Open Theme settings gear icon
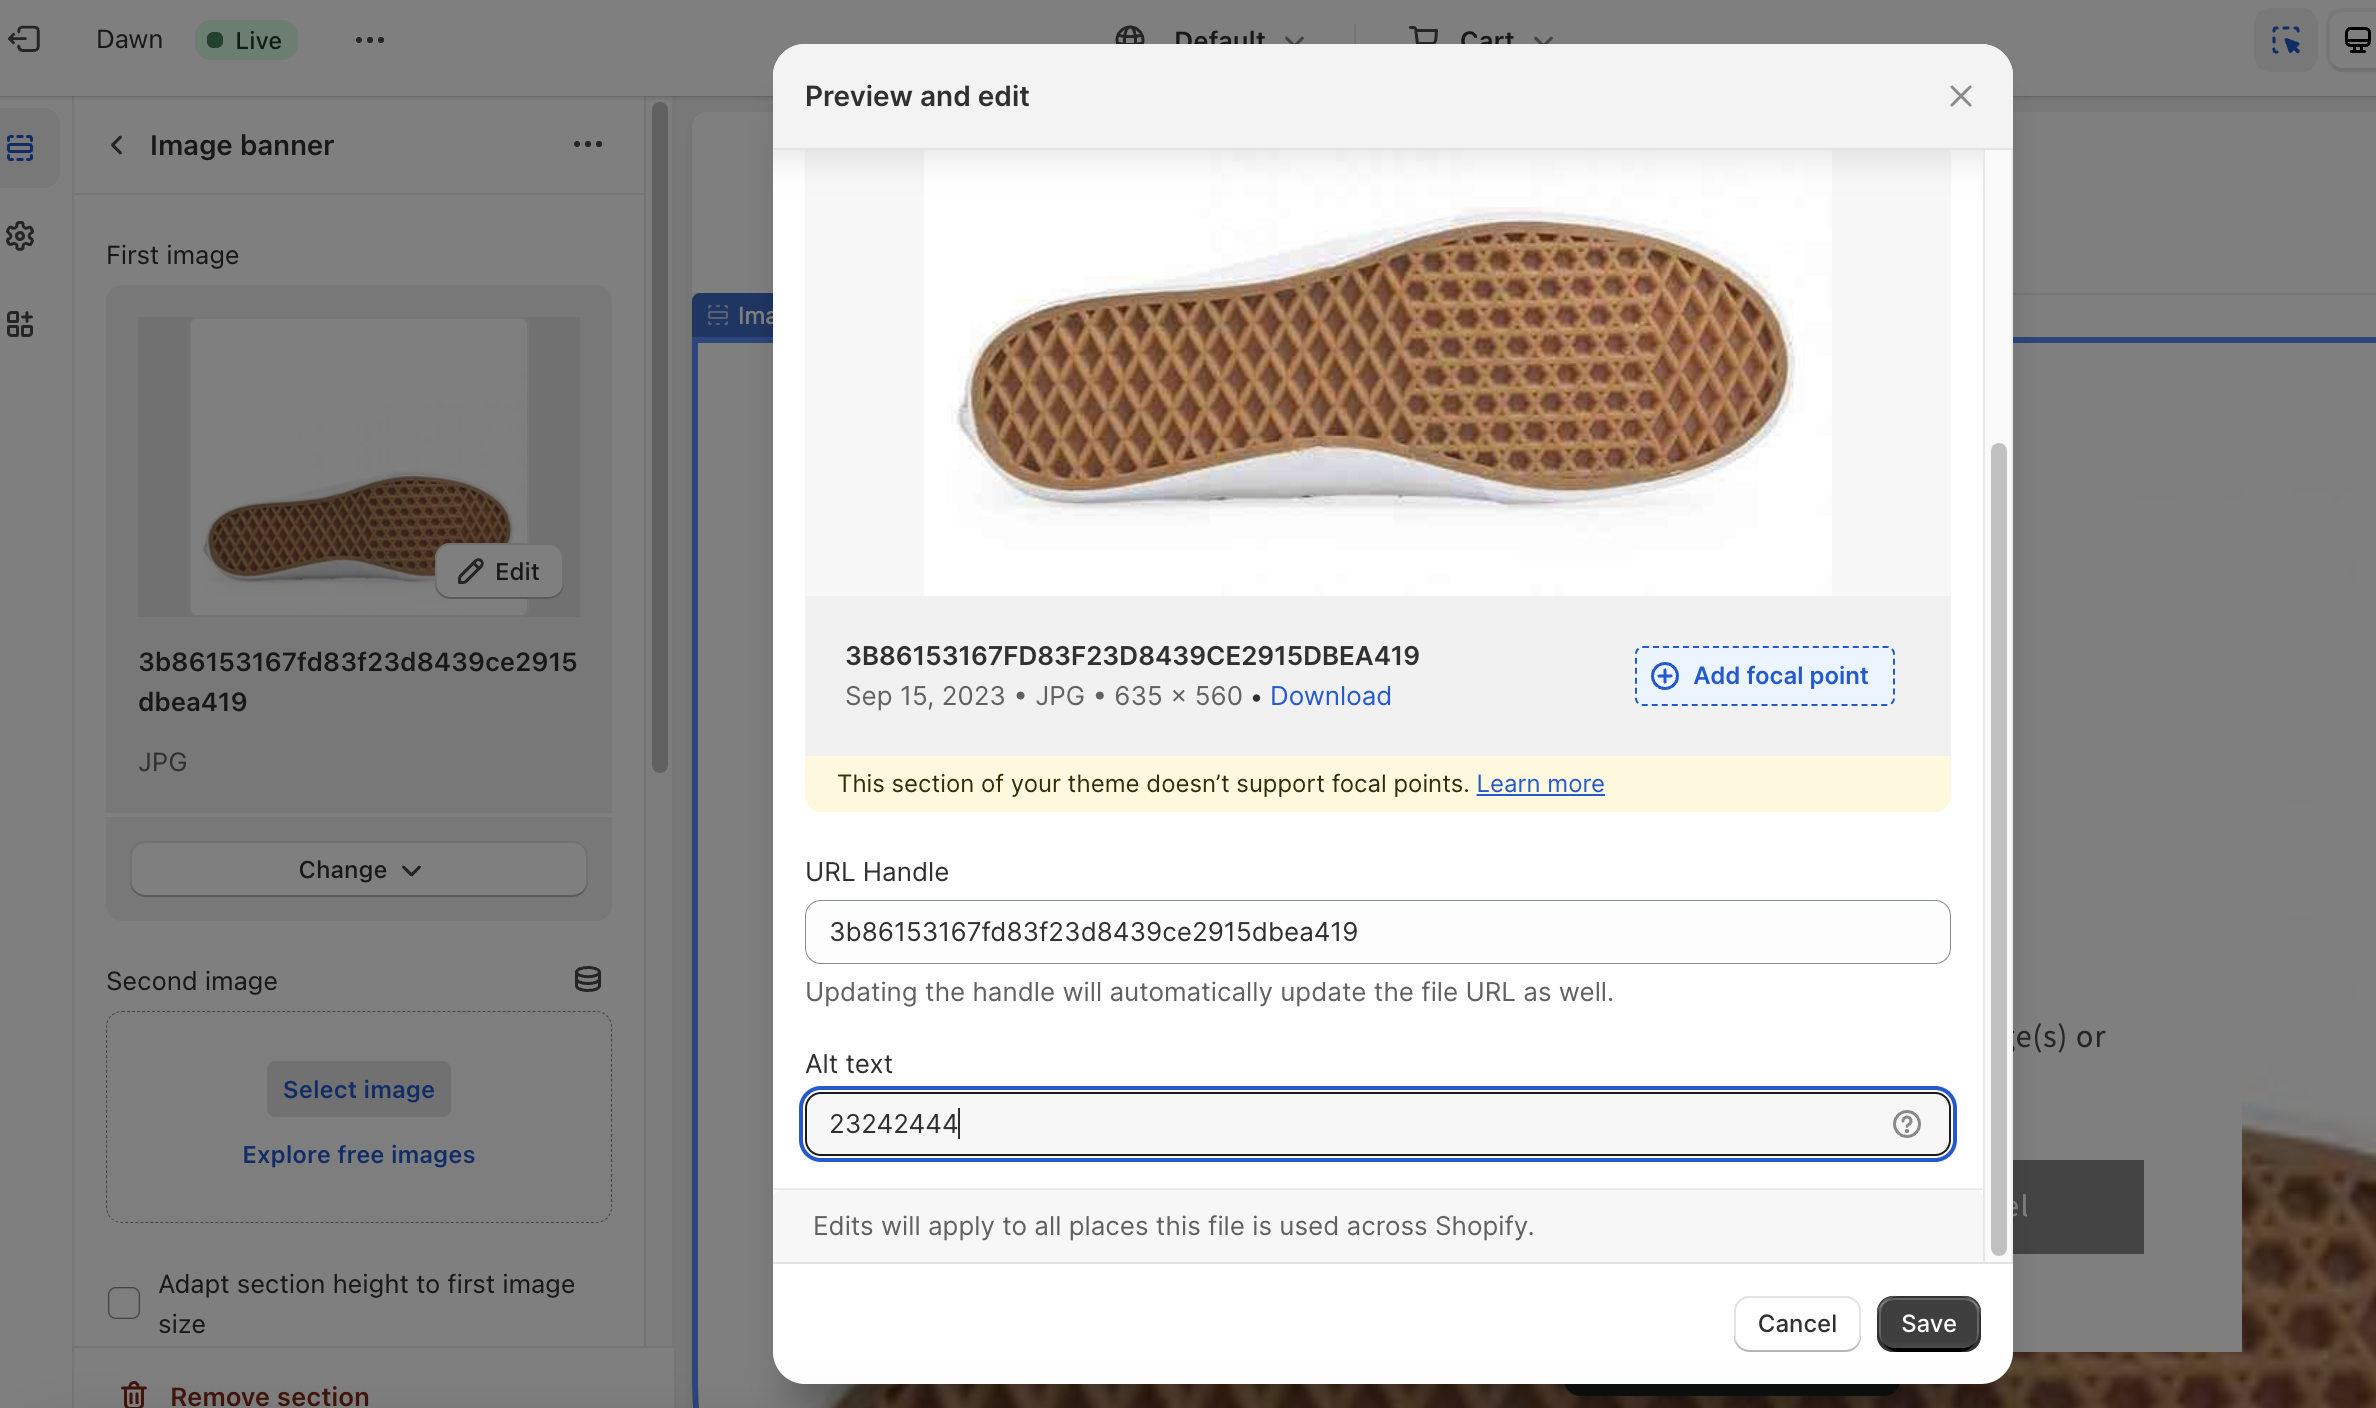 pyautogui.click(x=21, y=236)
